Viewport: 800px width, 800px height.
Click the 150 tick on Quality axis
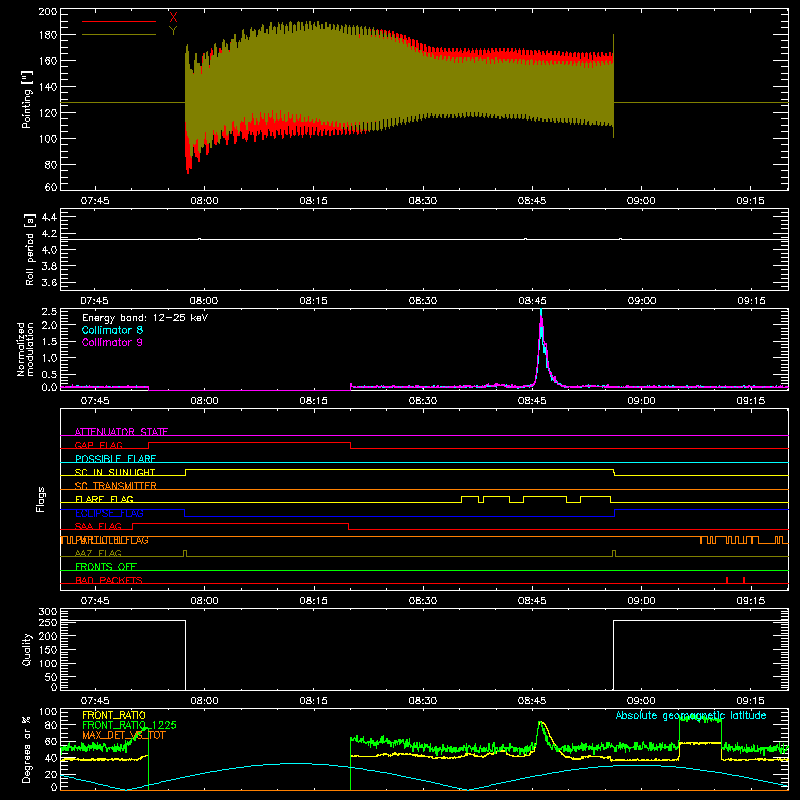[48, 650]
